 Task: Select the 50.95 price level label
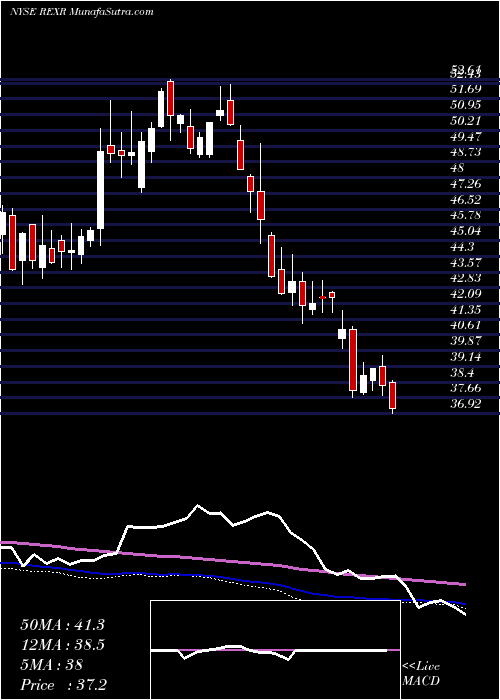(x=465, y=105)
